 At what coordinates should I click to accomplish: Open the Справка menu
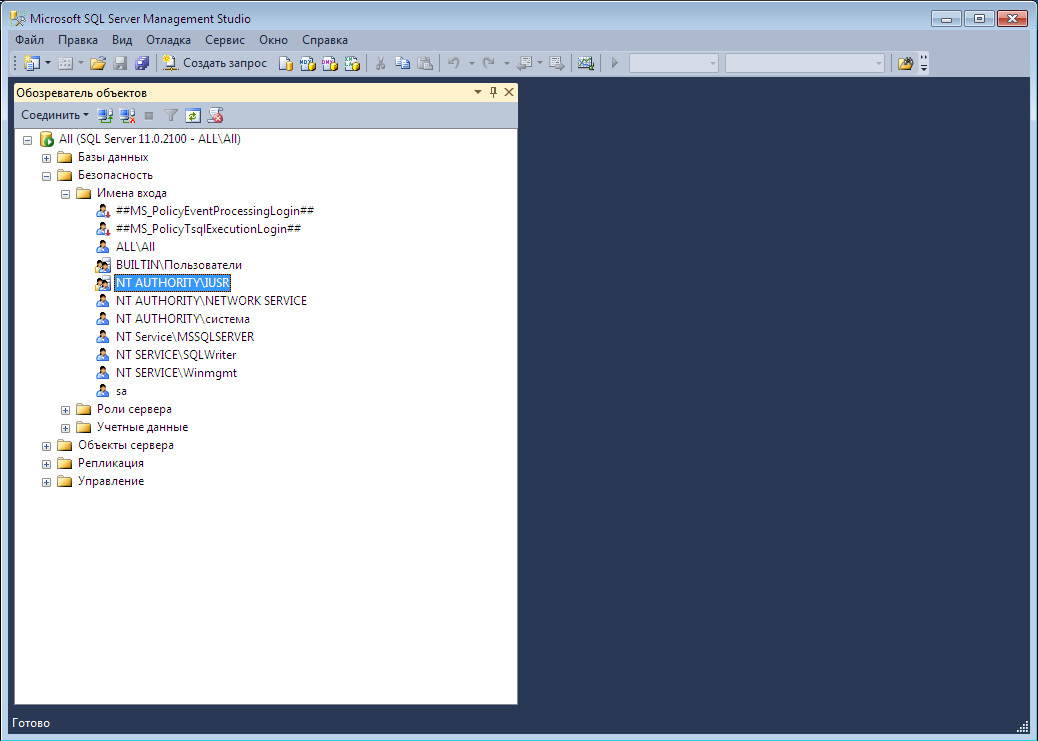click(x=325, y=40)
